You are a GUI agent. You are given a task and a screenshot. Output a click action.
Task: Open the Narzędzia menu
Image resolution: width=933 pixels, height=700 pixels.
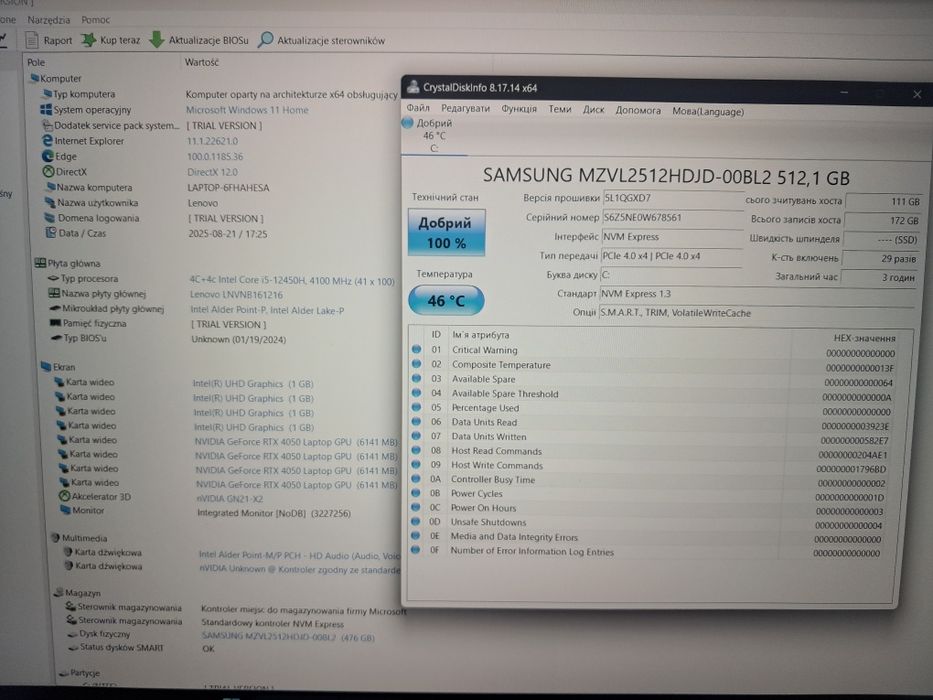tap(49, 20)
